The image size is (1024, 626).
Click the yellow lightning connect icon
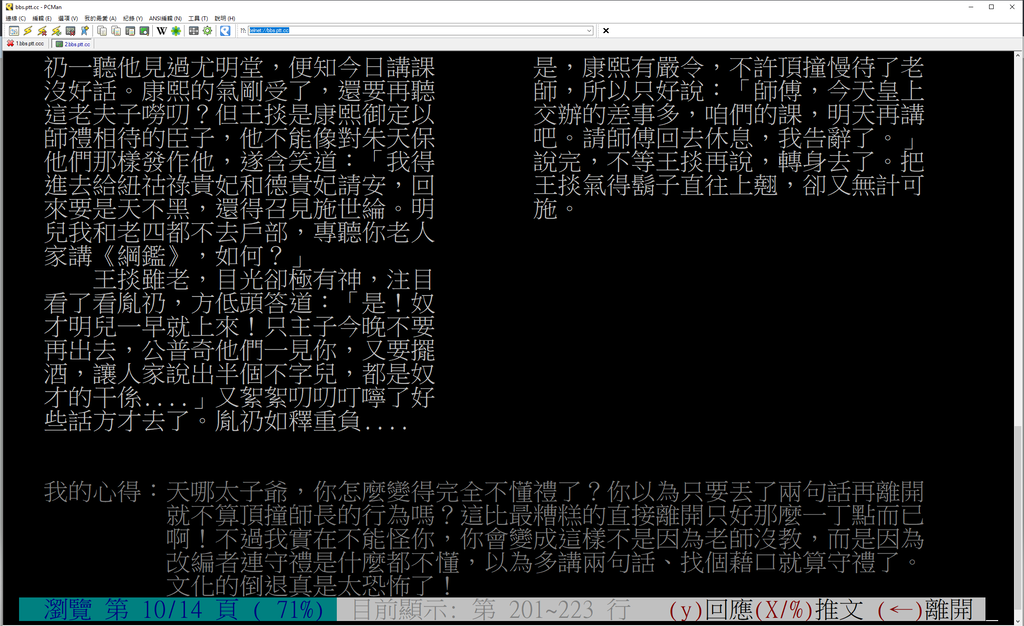(x=28, y=31)
